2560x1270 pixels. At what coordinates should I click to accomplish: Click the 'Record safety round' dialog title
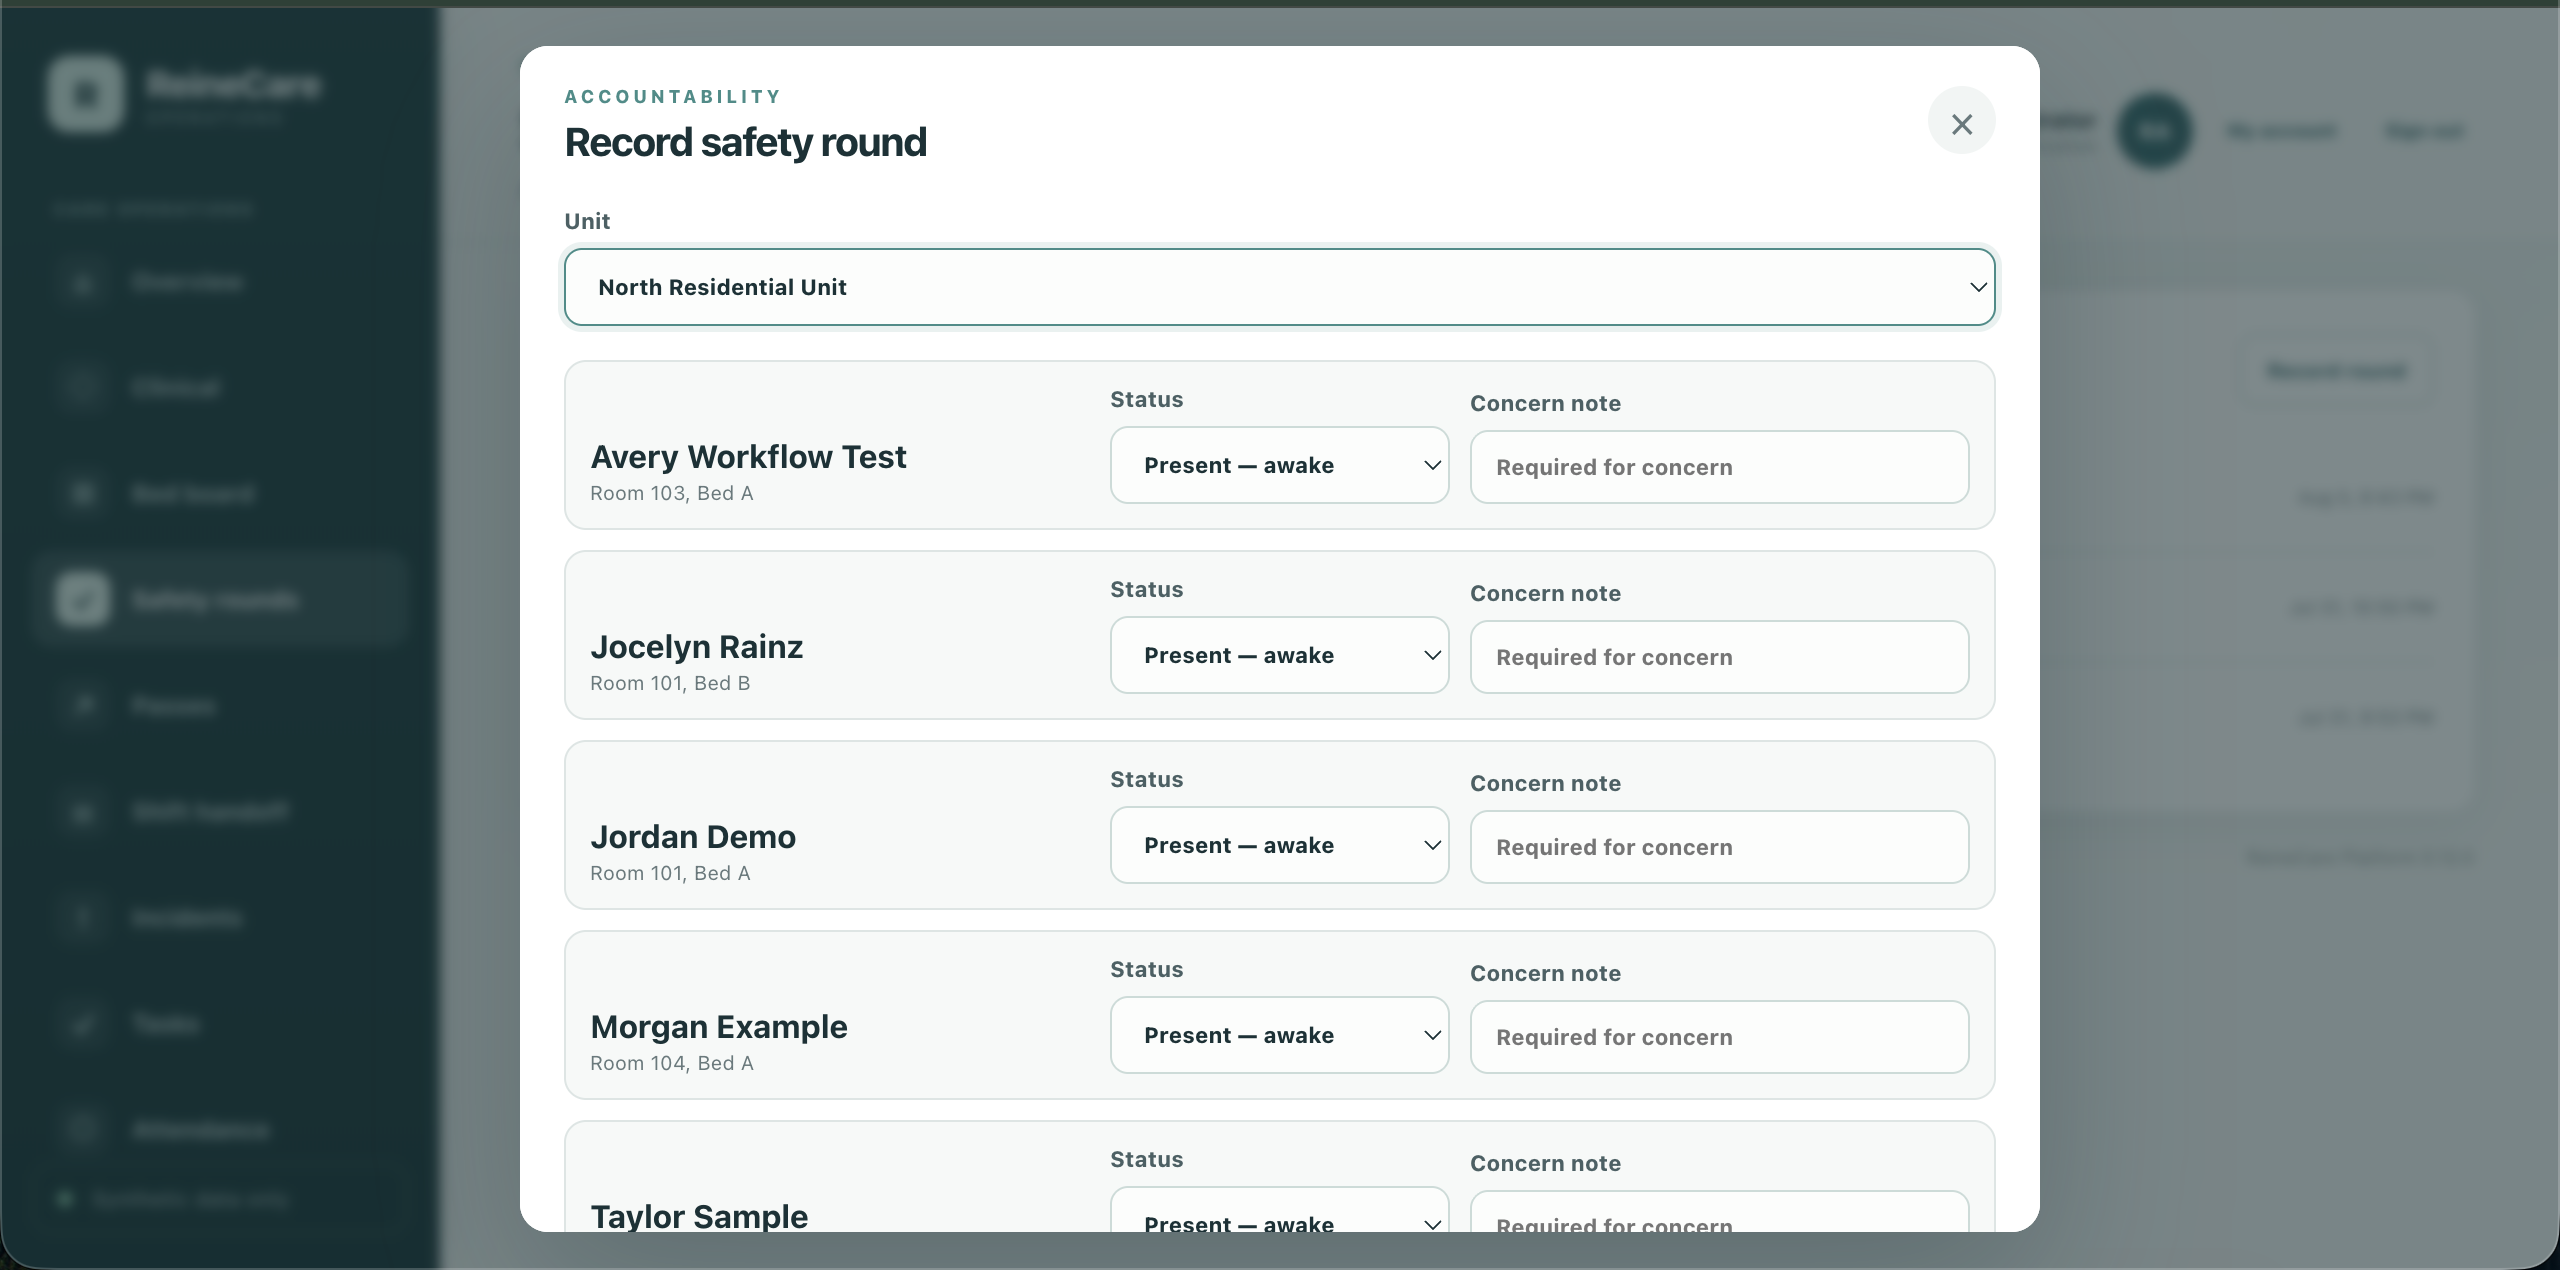point(745,142)
